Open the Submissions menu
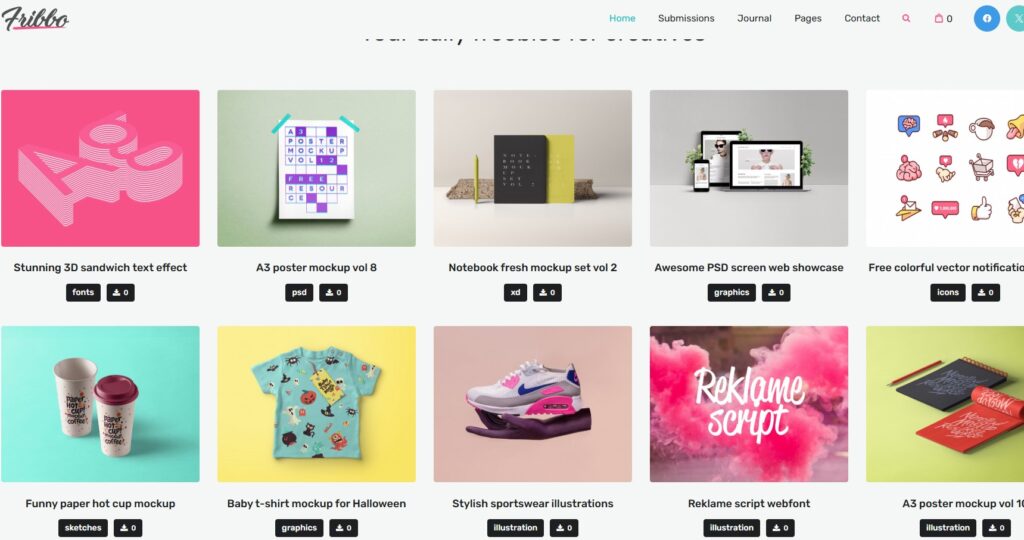 [686, 18]
